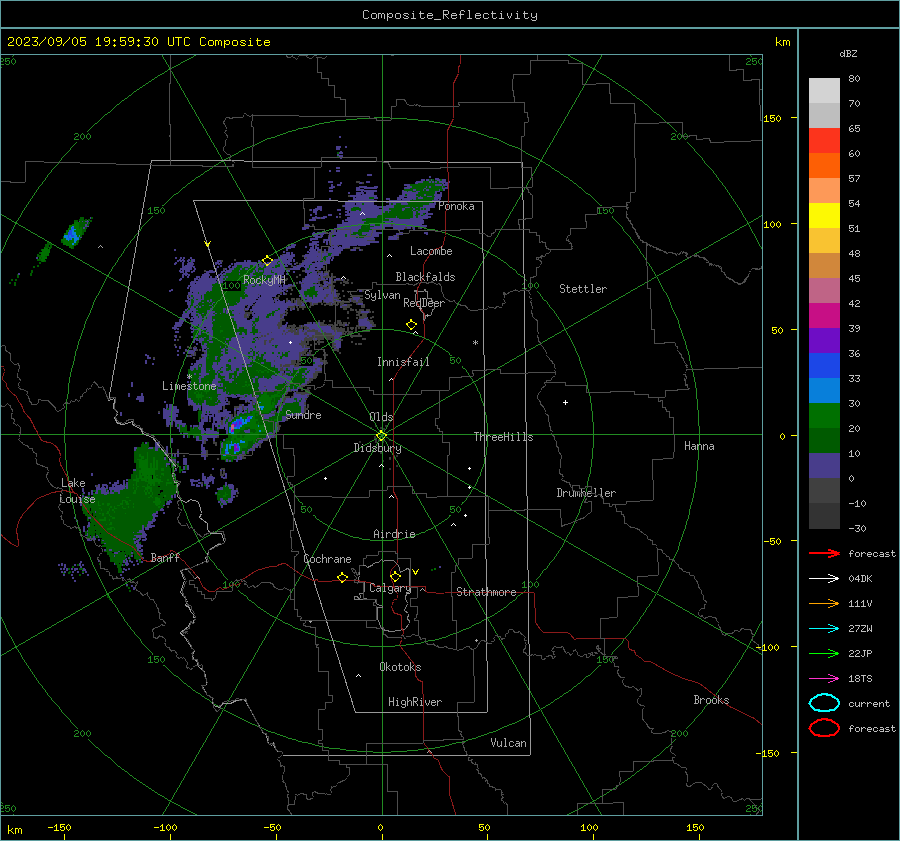Click the red forecast ellipse icon
The width and height of the screenshot is (900, 841).
point(824,728)
